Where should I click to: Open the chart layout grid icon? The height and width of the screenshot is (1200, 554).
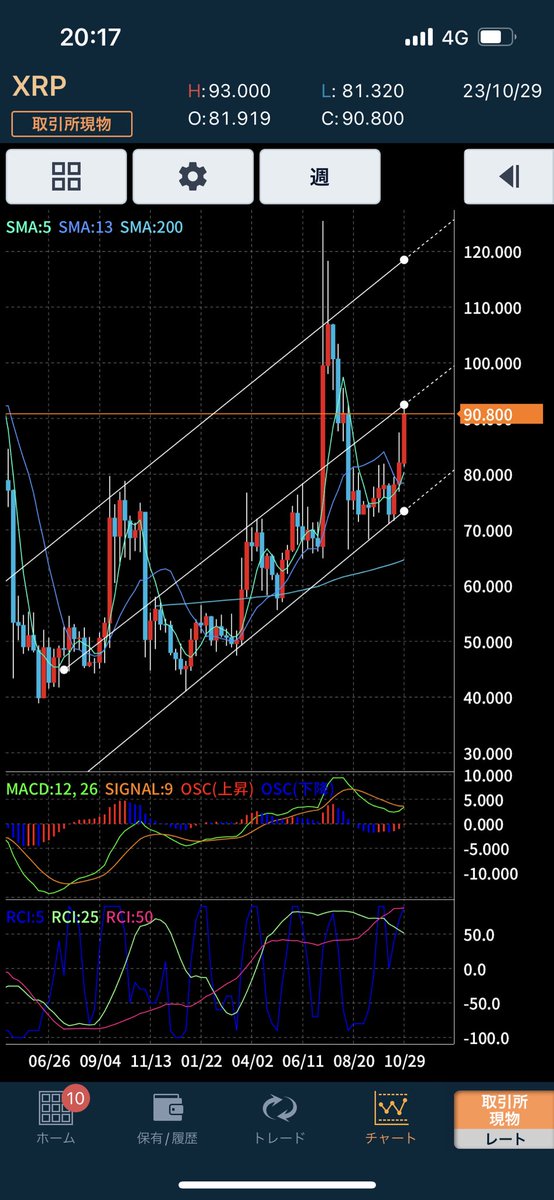click(67, 177)
